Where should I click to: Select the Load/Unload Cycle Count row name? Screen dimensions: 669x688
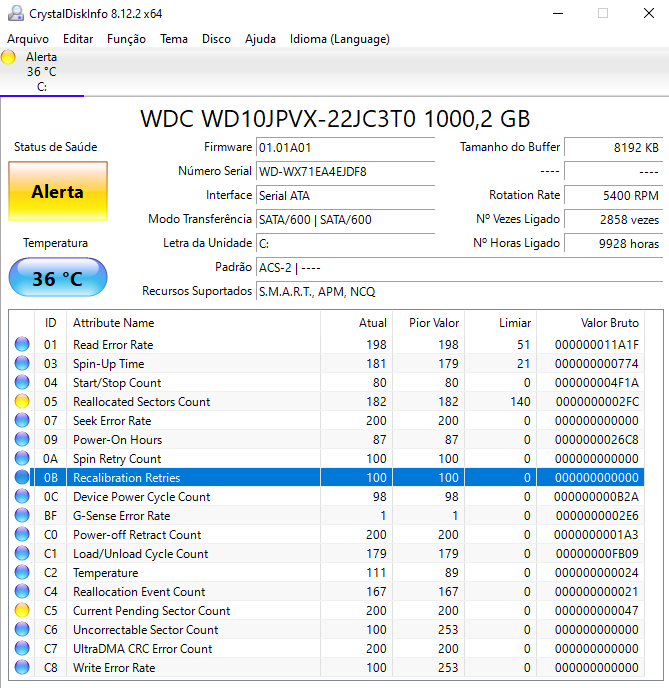[x=140, y=554]
